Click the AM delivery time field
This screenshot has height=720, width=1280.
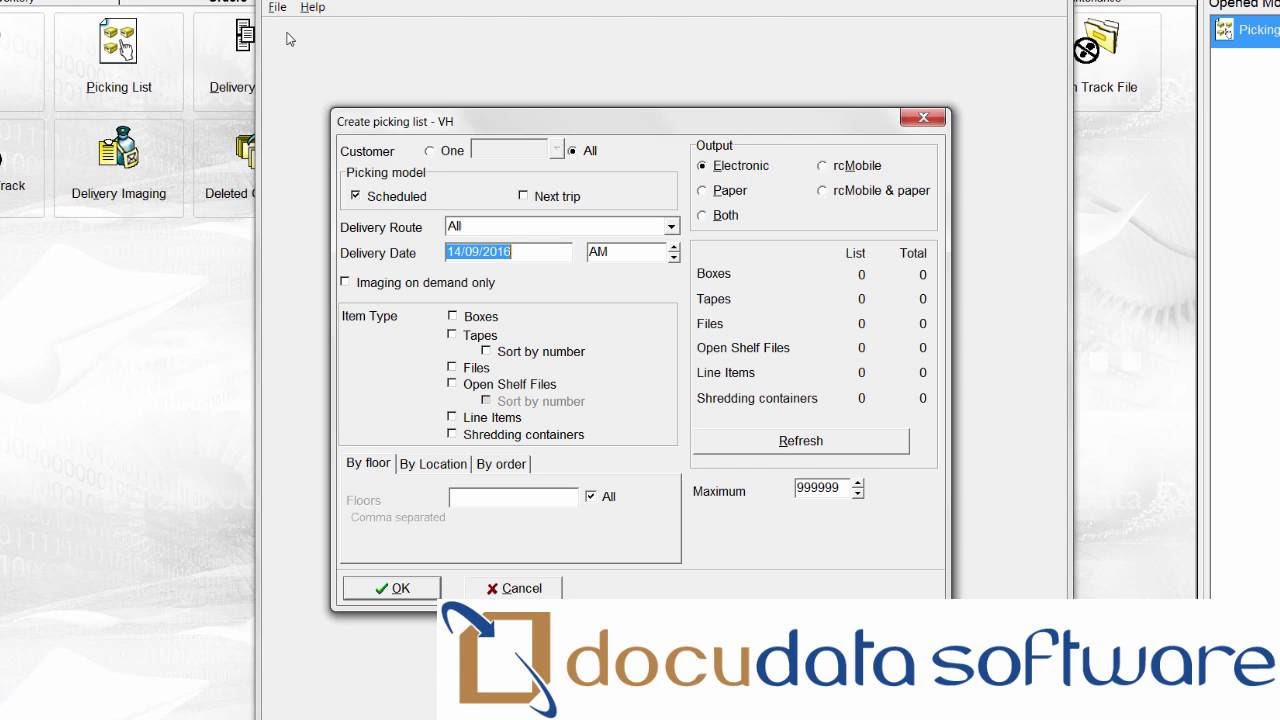[626, 252]
